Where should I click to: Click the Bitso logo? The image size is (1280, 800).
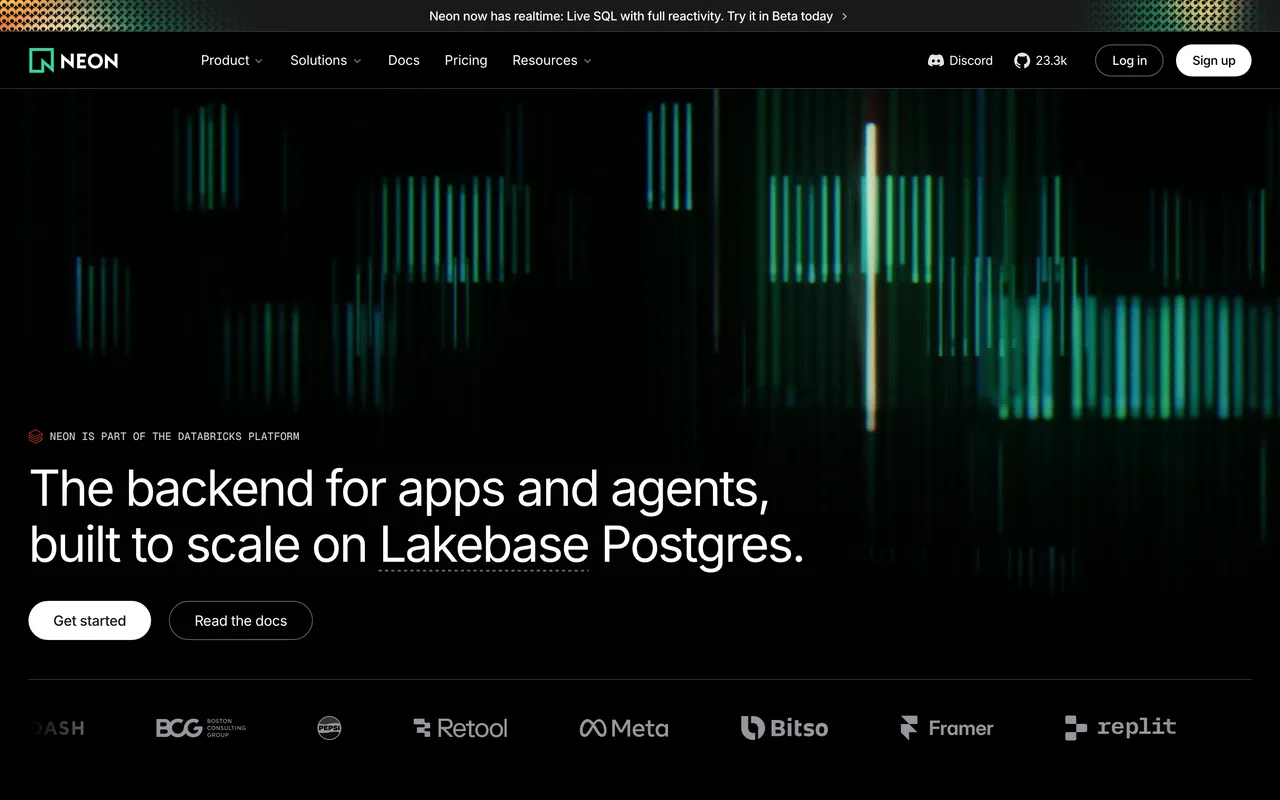click(x=784, y=728)
